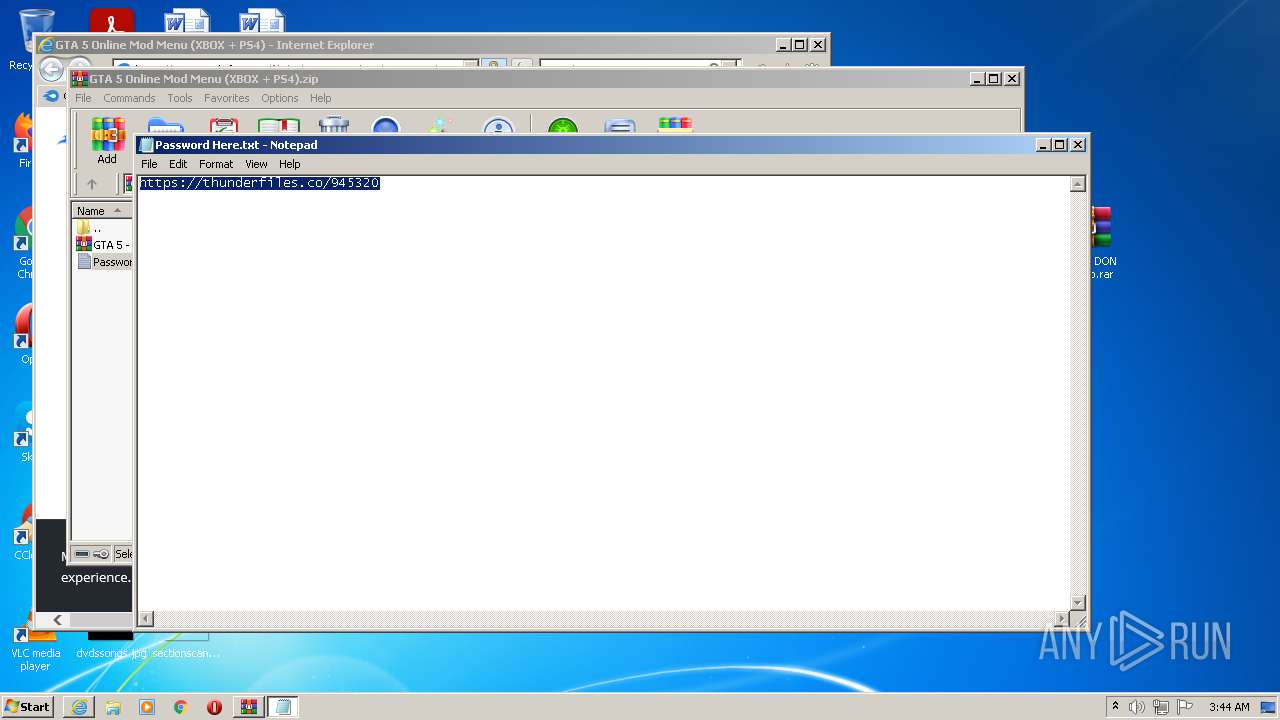Open Notepad Edit menu
Viewport: 1280px width, 720px height.
tap(178, 164)
